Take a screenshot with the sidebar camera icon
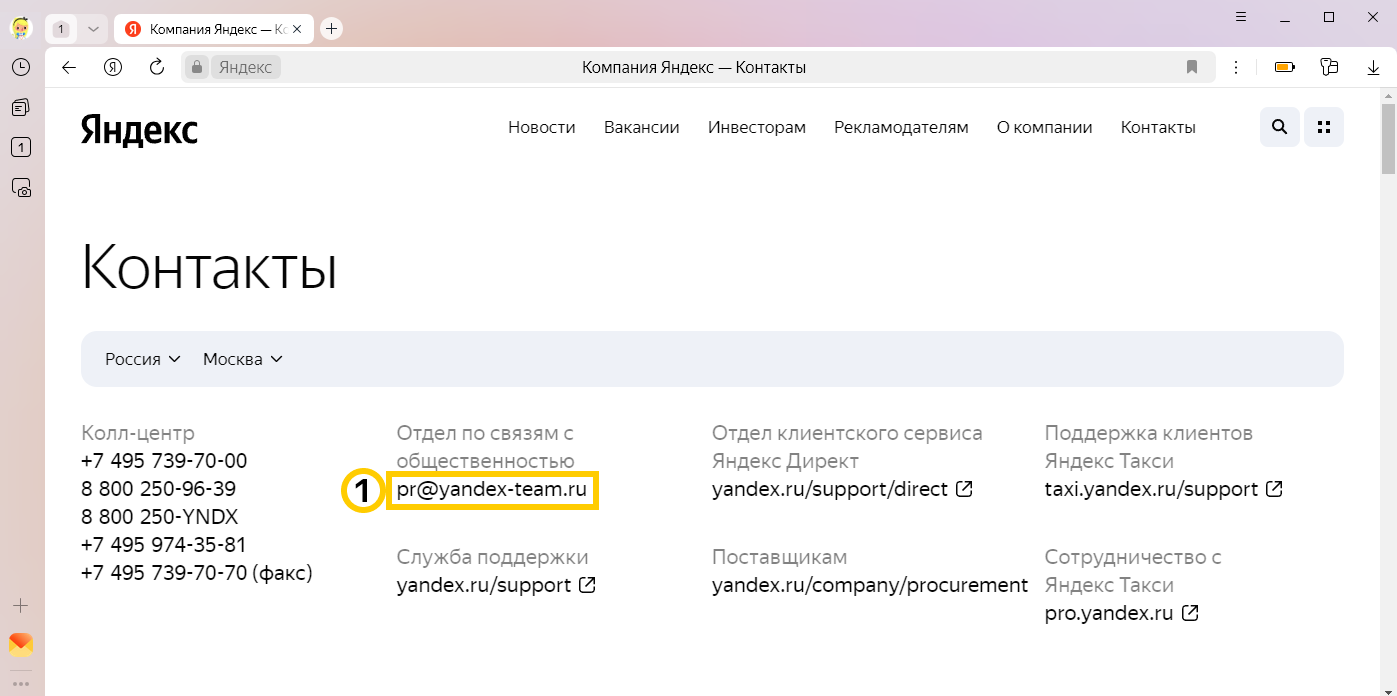 21,187
